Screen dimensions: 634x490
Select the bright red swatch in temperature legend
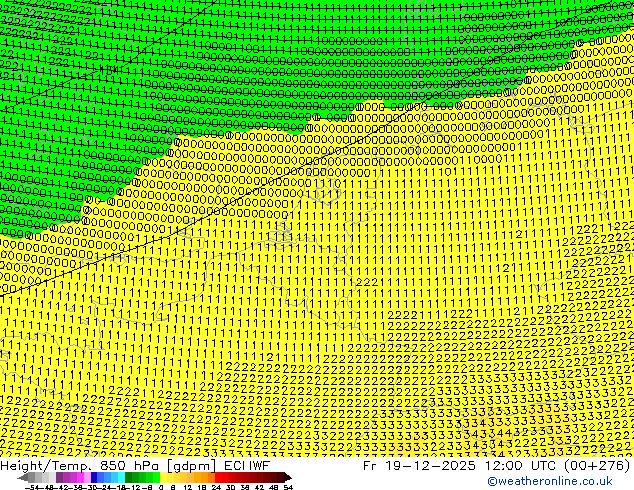218,477
